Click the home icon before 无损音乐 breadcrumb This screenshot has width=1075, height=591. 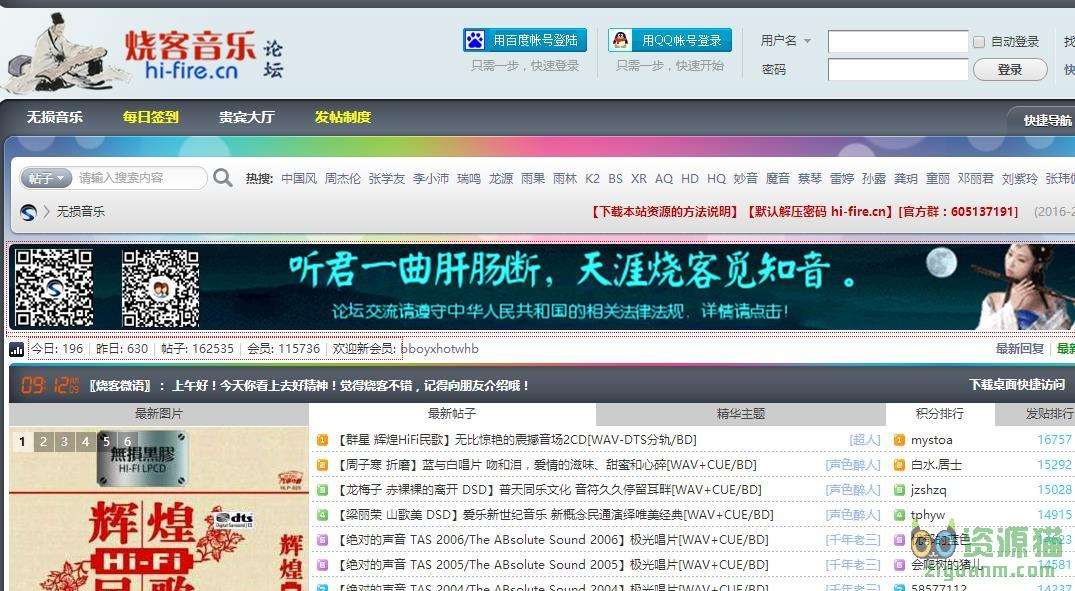click(x=28, y=212)
